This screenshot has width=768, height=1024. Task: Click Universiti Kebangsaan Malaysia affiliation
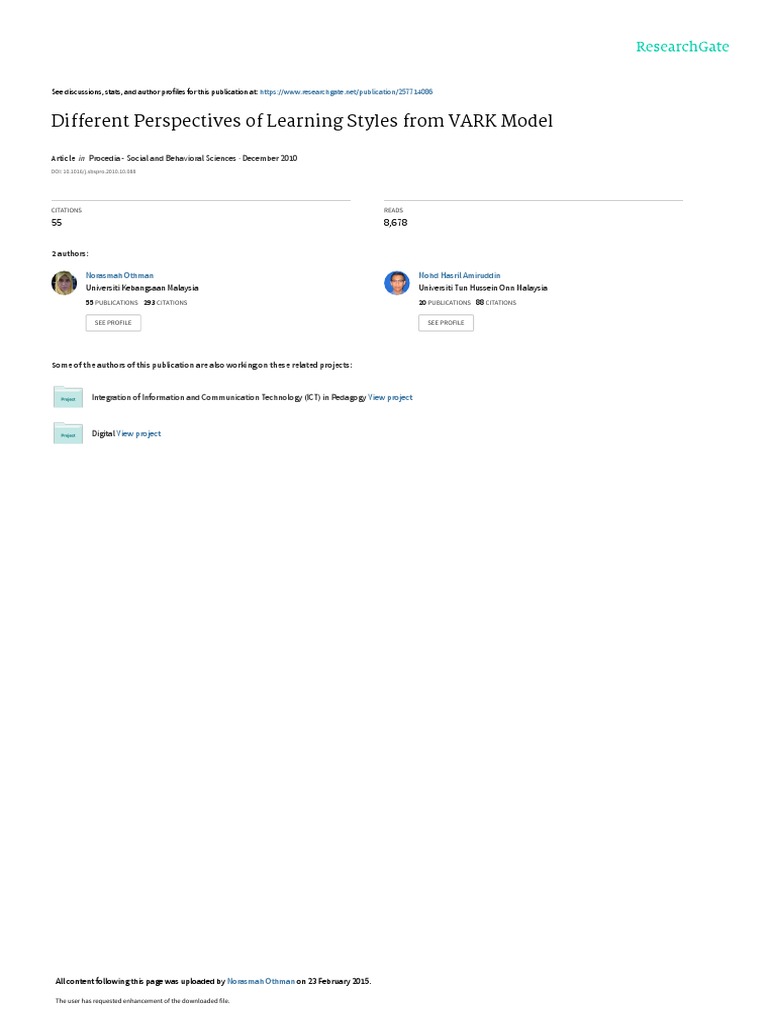pyautogui.click(x=142, y=288)
